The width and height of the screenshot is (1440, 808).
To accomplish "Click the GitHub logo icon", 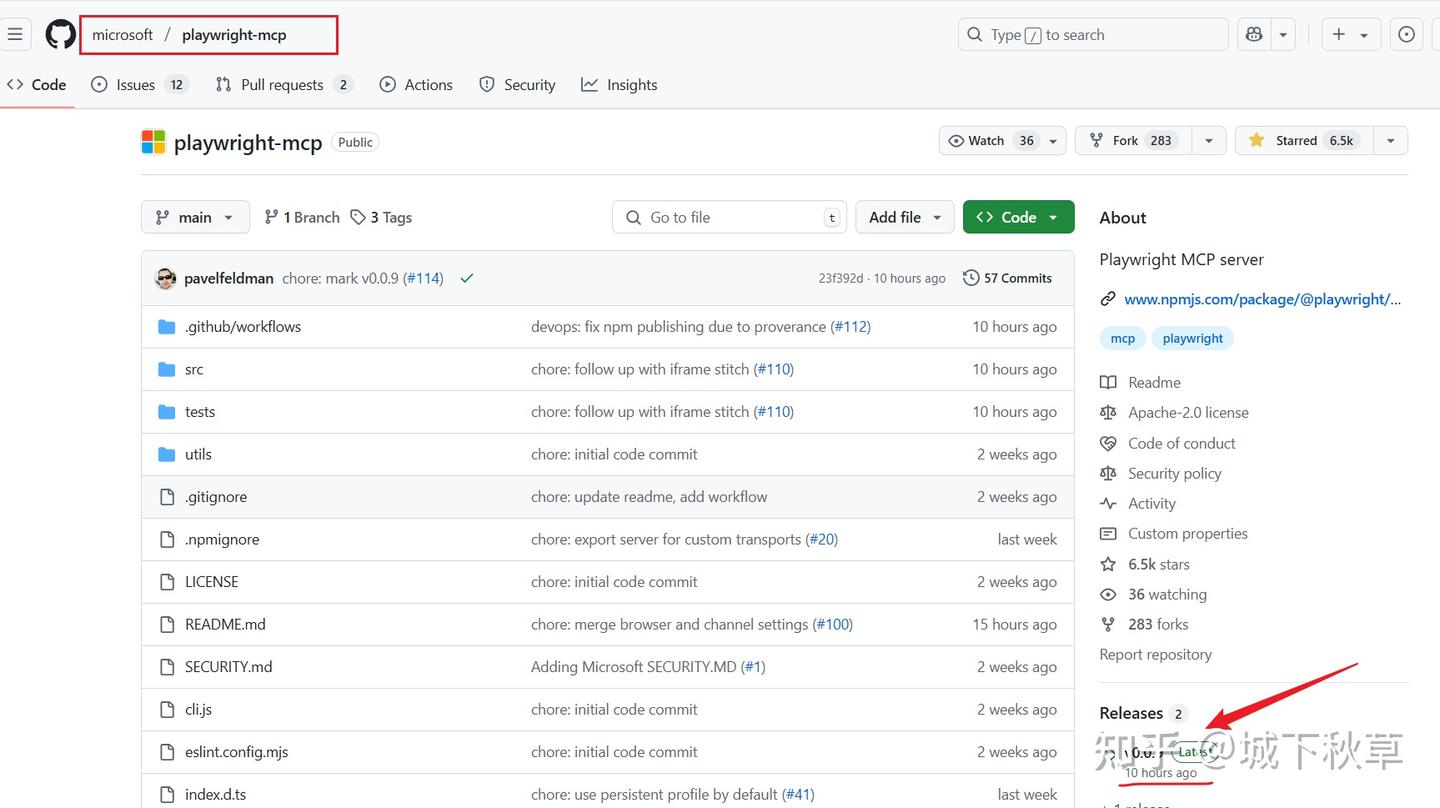I will click(x=60, y=35).
